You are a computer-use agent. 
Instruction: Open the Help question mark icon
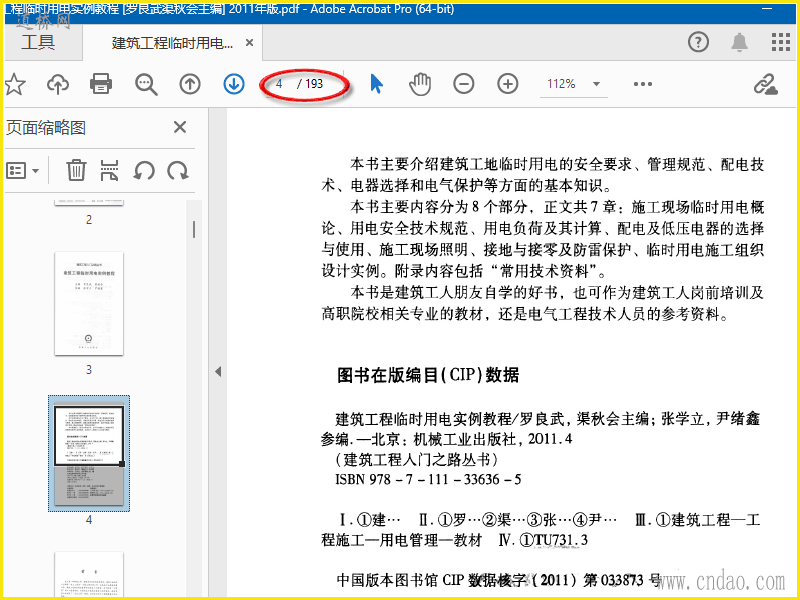click(x=698, y=42)
